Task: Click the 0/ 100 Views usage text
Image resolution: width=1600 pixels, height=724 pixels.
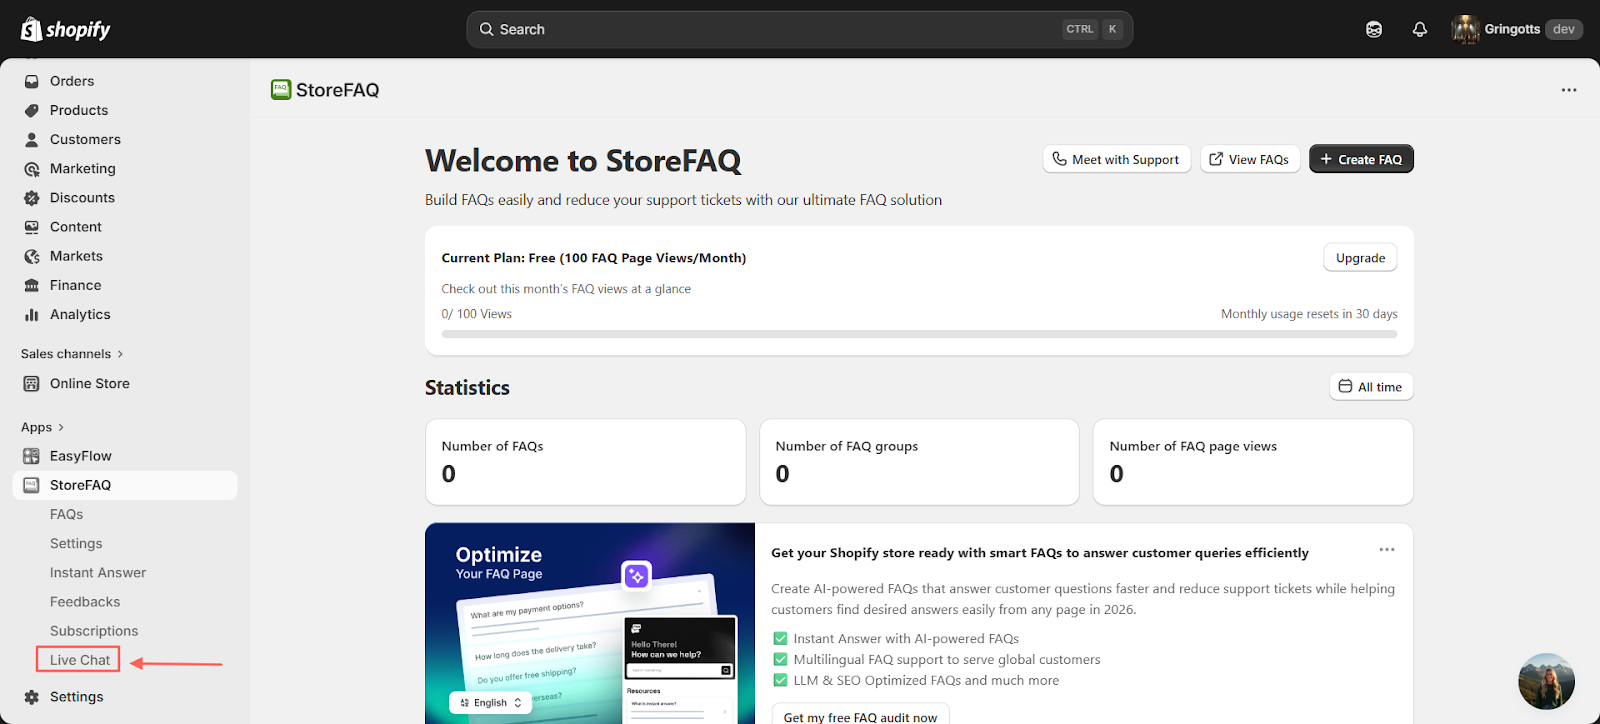Action: pos(477,314)
